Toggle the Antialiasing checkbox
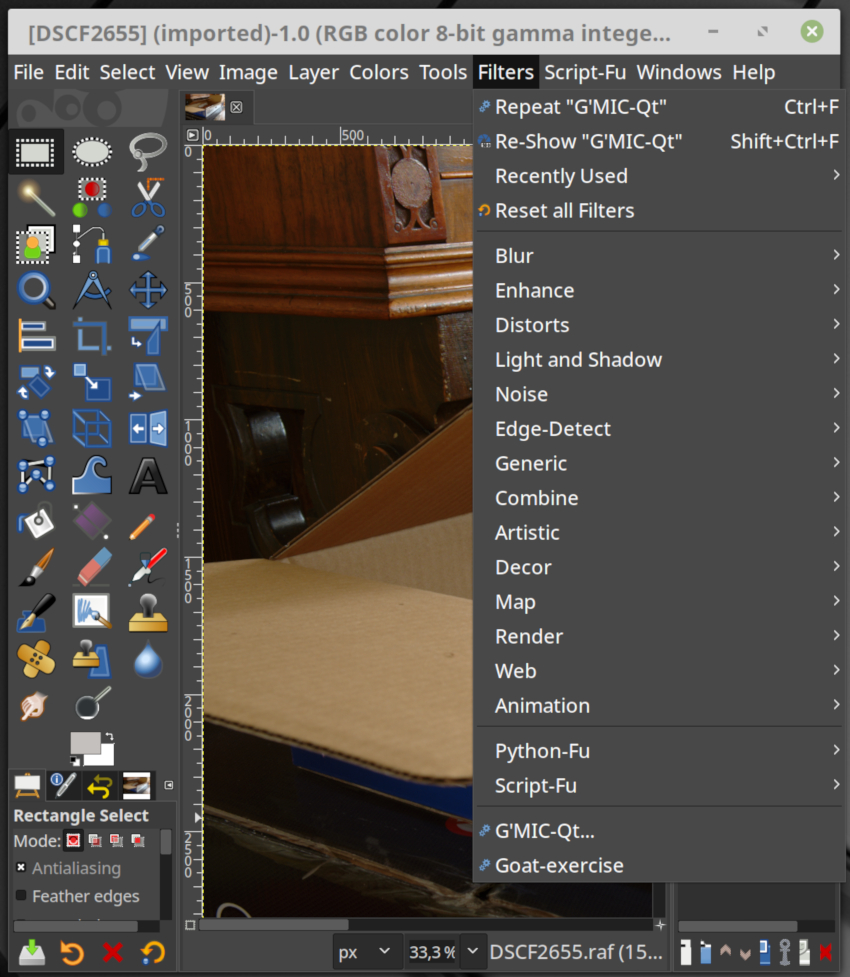 click(21, 868)
